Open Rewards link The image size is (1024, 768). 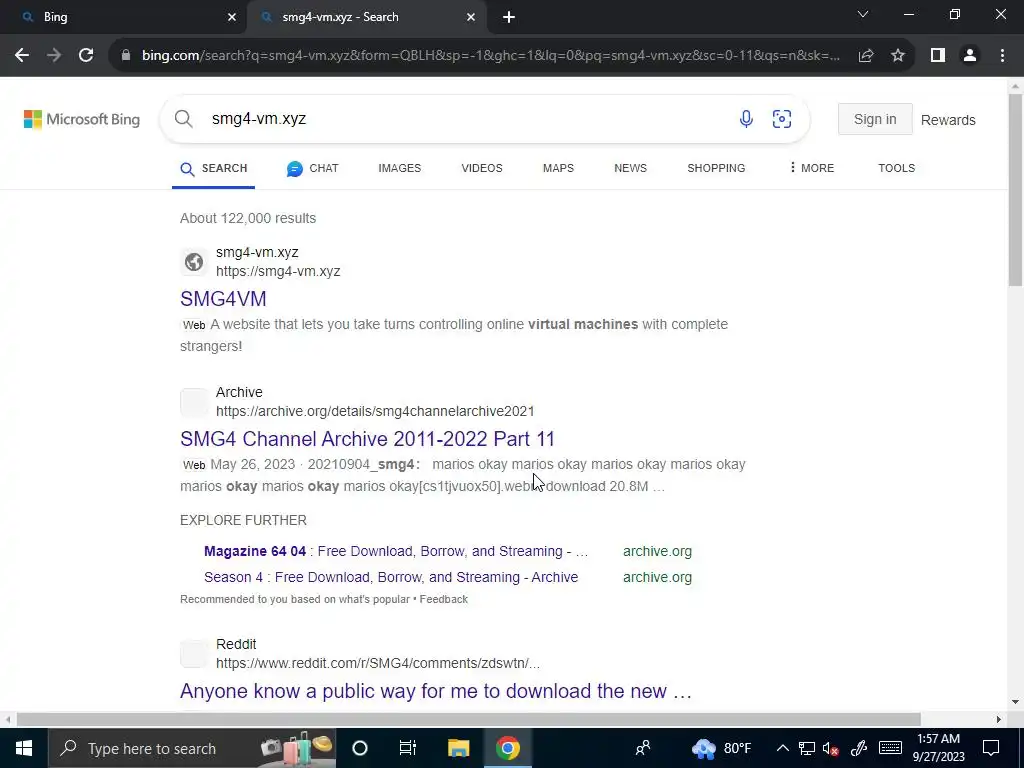click(x=948, y=120)
